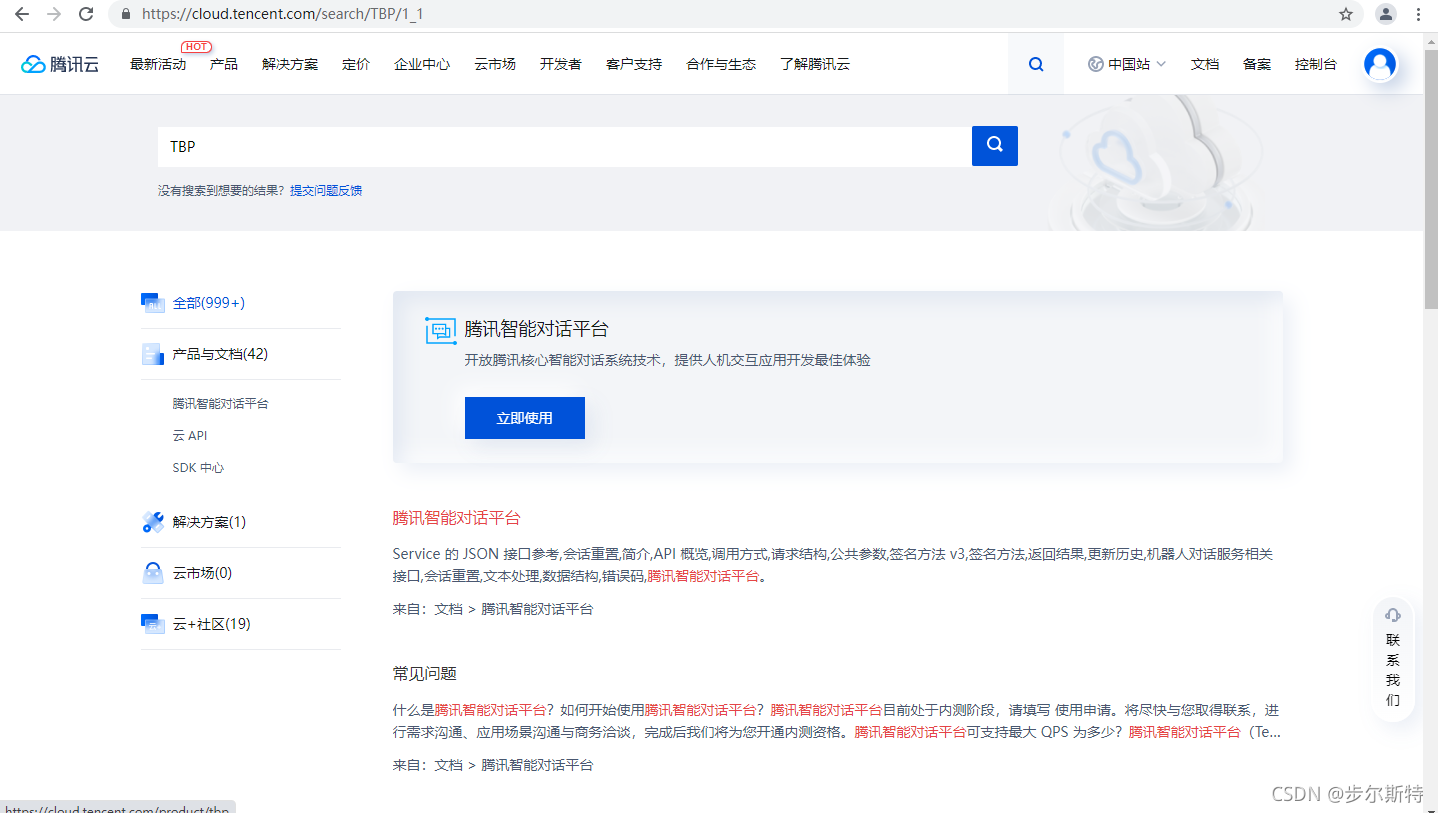This screenshot has width=1438, height=813.
Task: Click the 云市场 category icon
Action: pos(152,573)
